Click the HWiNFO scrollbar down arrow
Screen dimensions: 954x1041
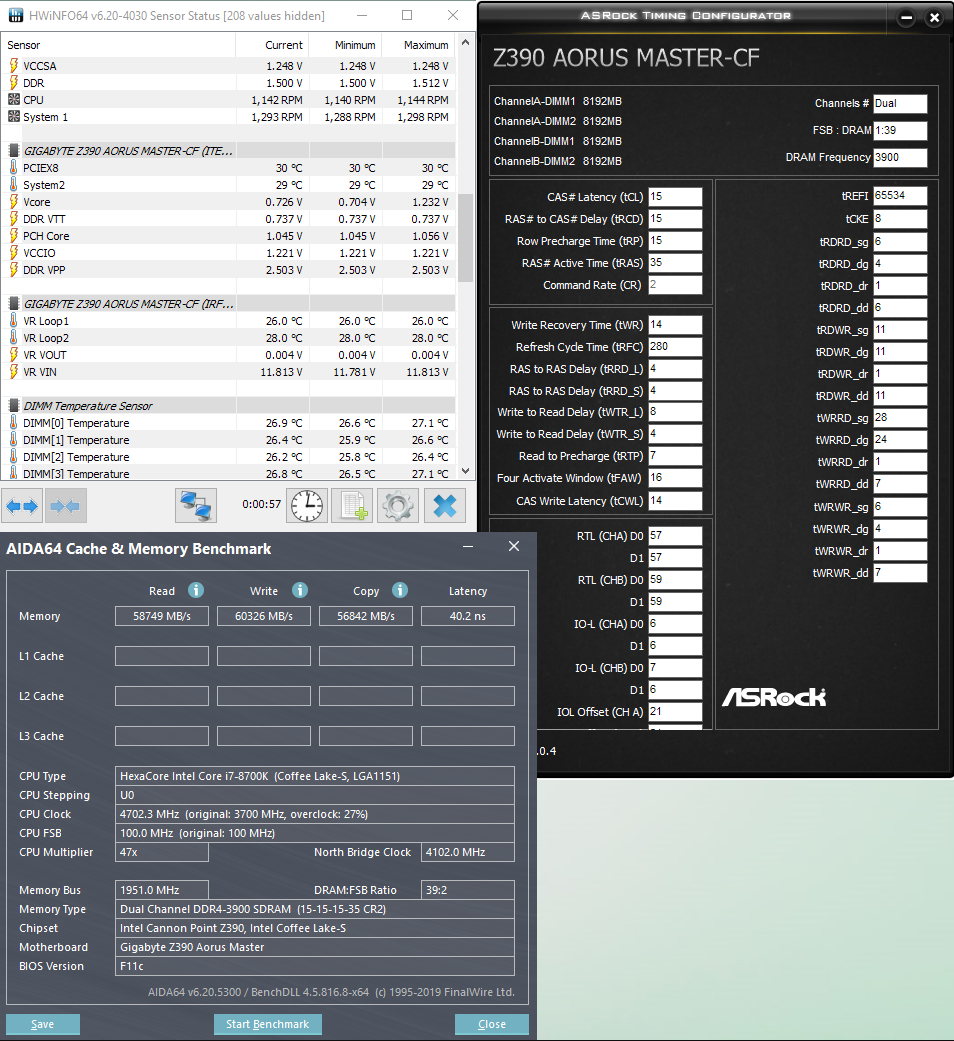coord(465,471)
